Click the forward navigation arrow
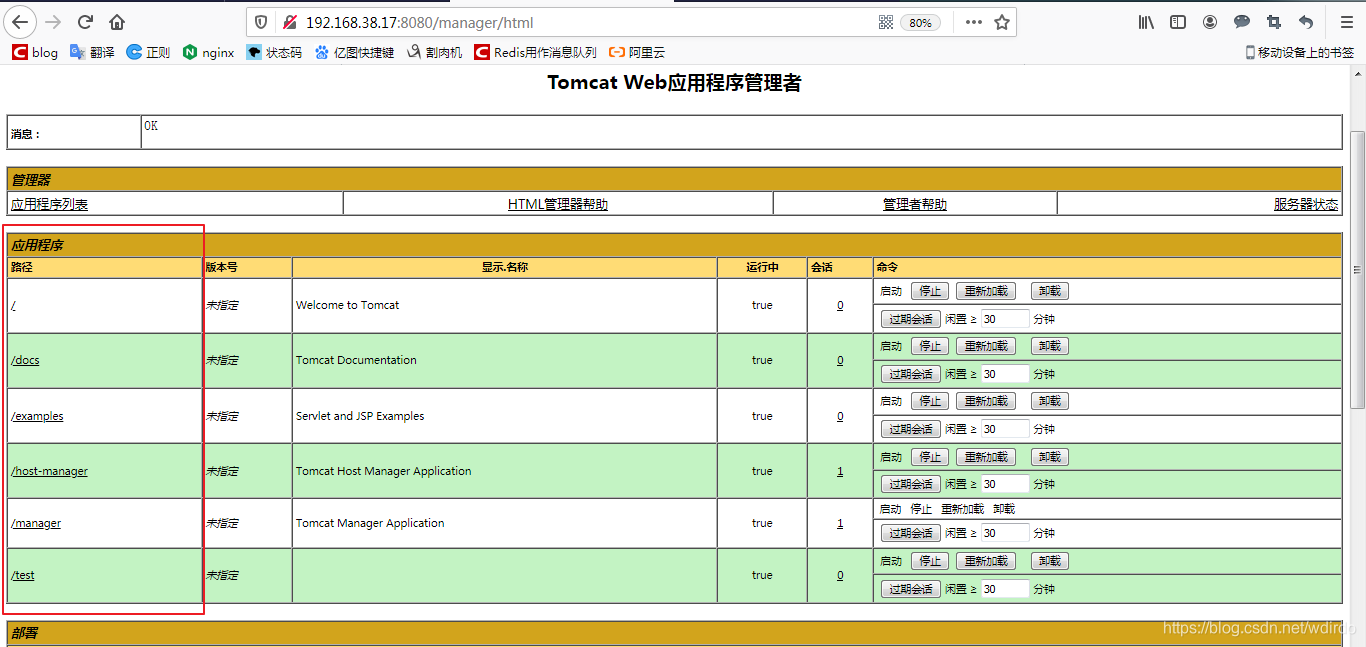Image resolution: width=1366 pixels, height=647 pixels. [x=53, y=22]
